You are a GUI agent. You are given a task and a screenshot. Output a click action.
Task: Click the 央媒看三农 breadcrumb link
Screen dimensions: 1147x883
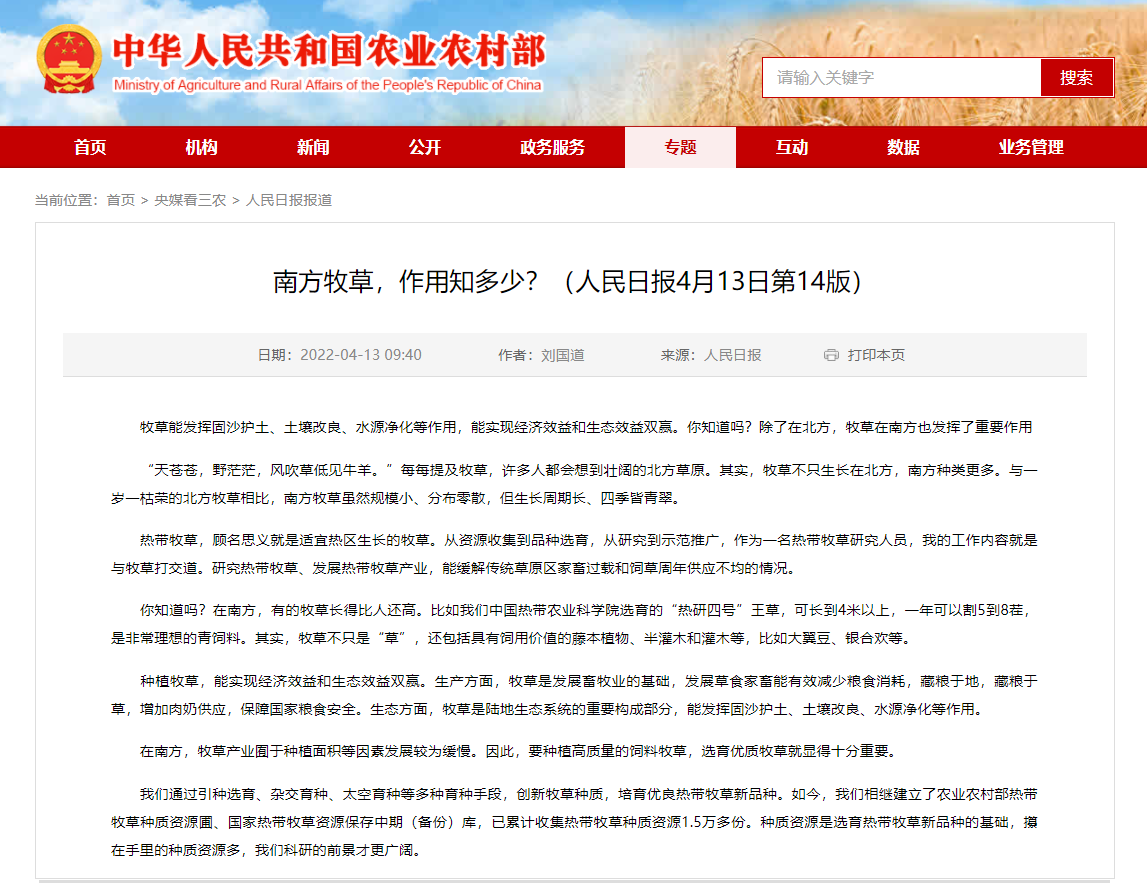pyautogui.click(x=190, y=200)
